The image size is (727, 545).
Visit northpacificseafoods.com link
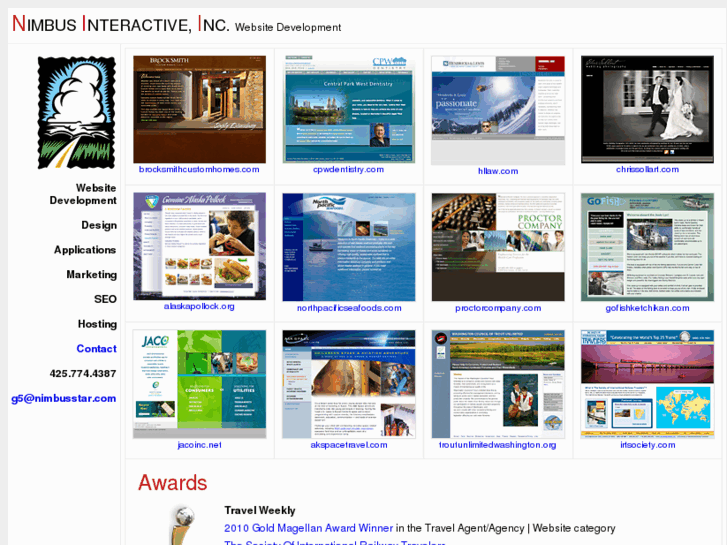(349, 308)
